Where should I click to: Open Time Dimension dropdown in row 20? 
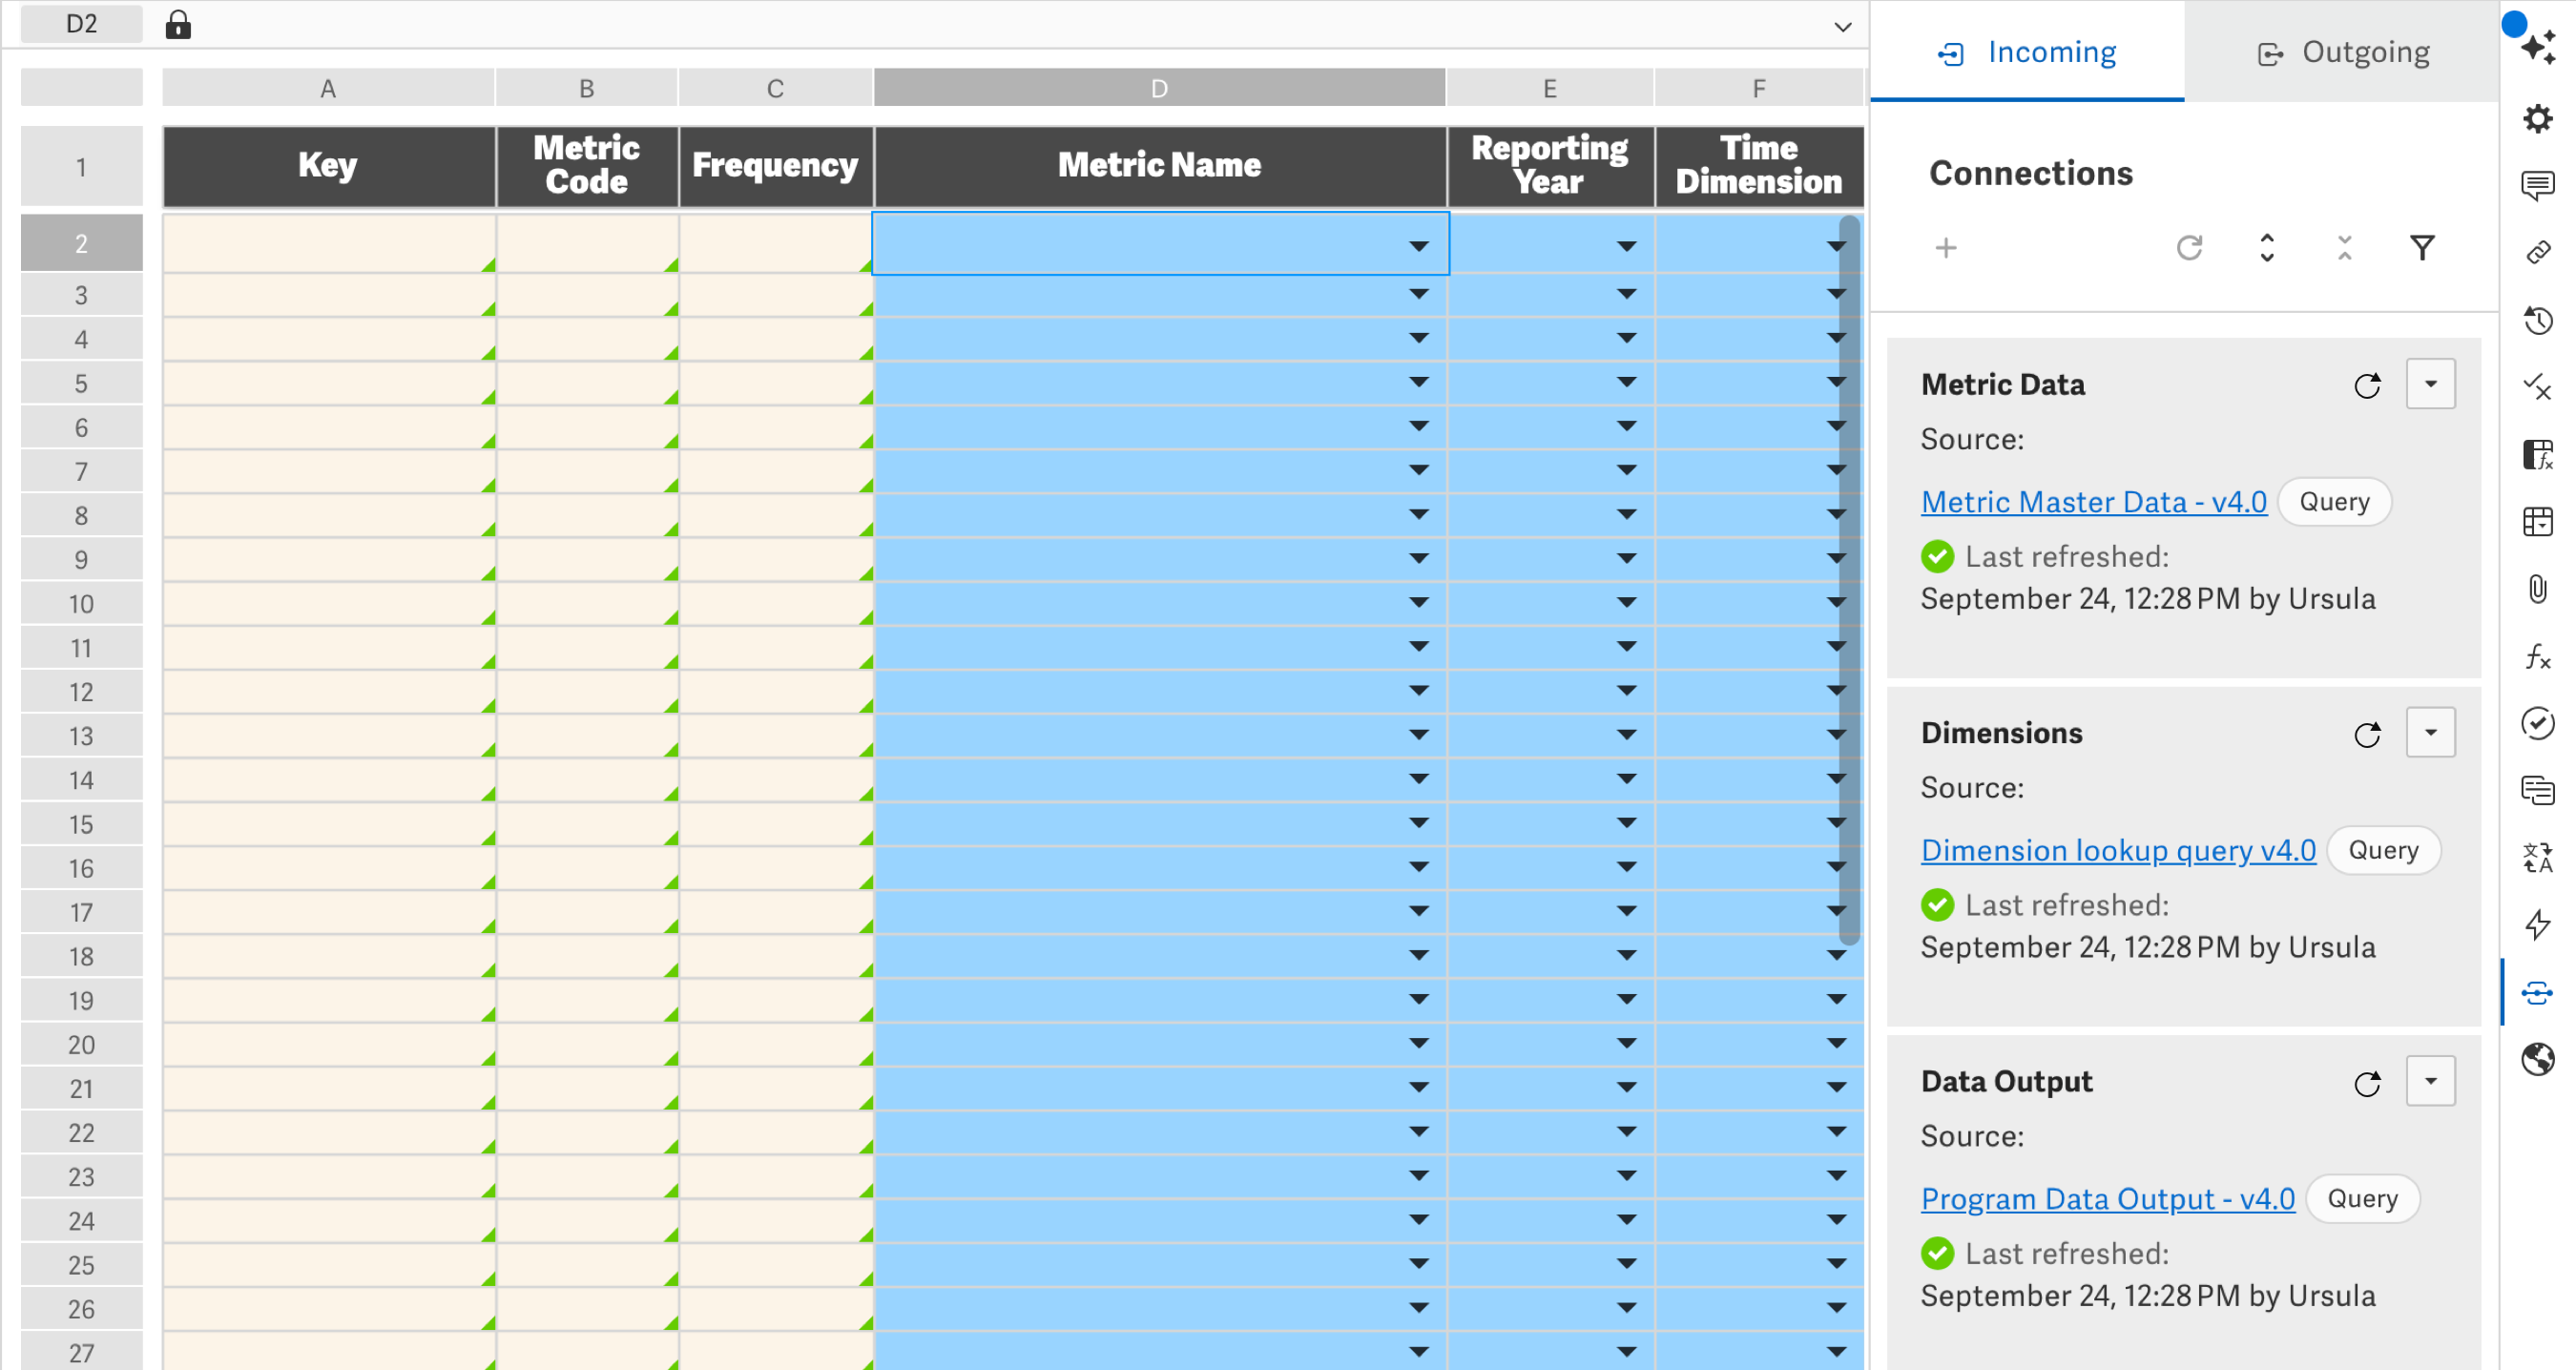pos(1836,1043)
